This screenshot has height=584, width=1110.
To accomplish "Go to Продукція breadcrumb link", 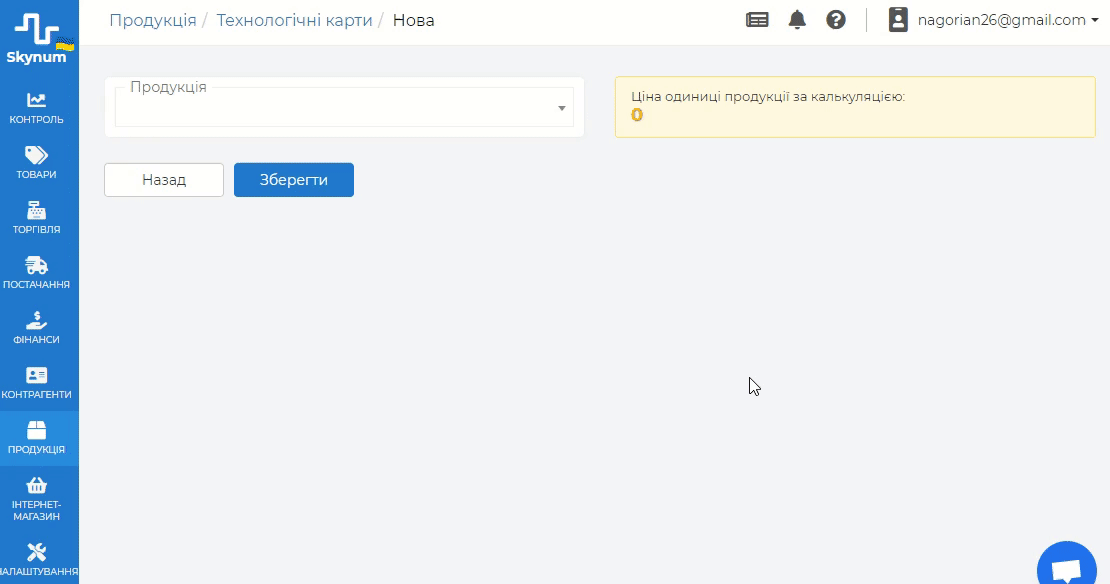I will (153, 20).
